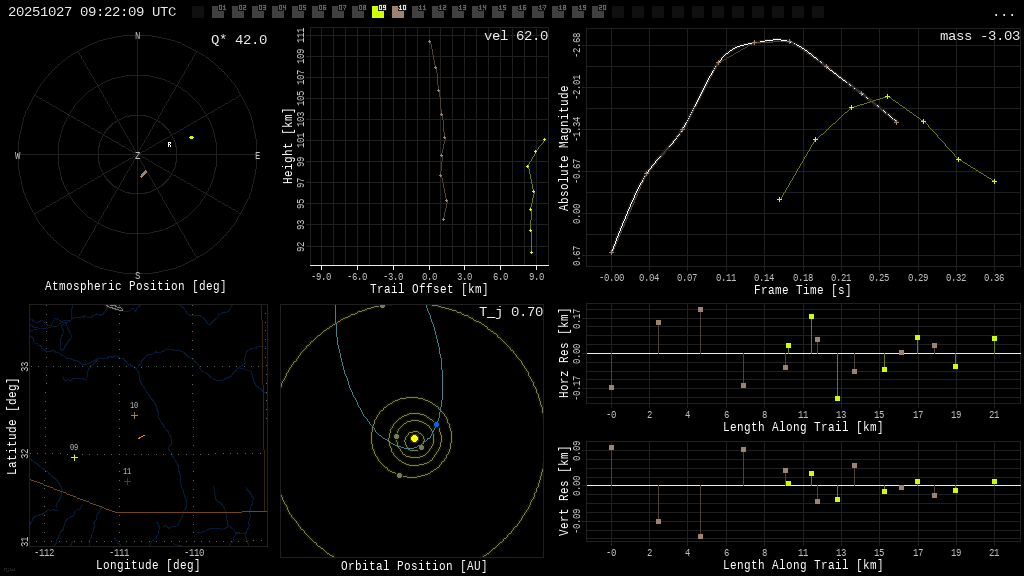The width and height of the screenshot is (1024, 576).
Task: Click the orange meteor track on the map
Action: click(x=141, y=437)
